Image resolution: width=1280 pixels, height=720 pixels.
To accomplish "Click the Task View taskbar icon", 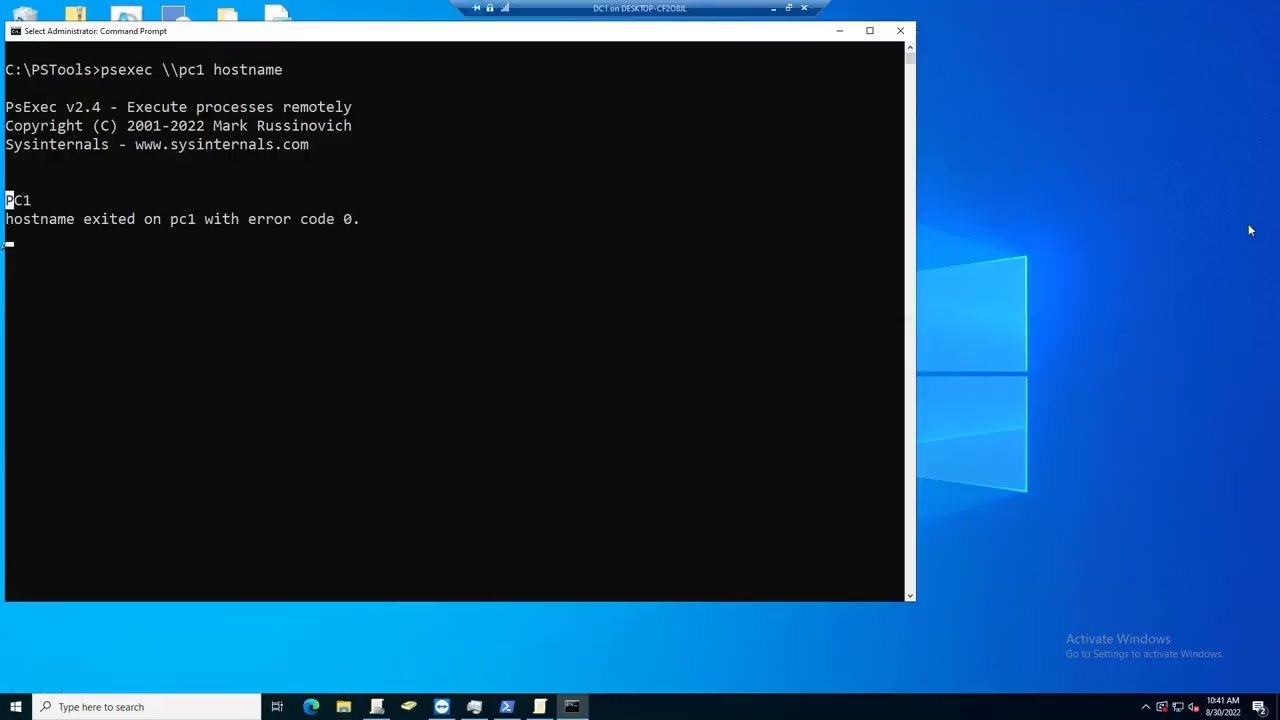I will tap(277, 707).
